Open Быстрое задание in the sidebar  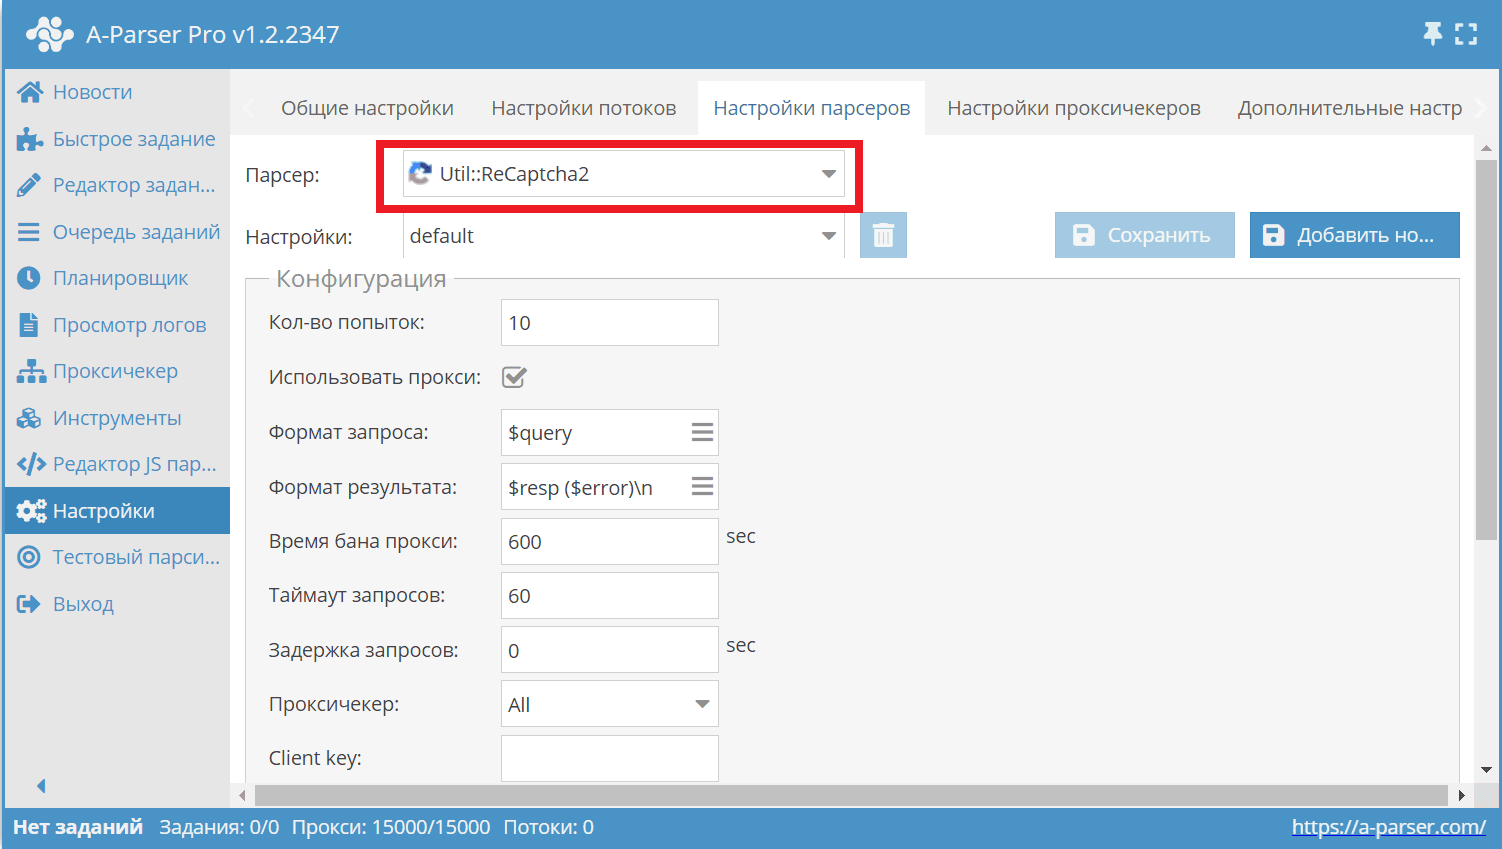[x=117, y=139]
